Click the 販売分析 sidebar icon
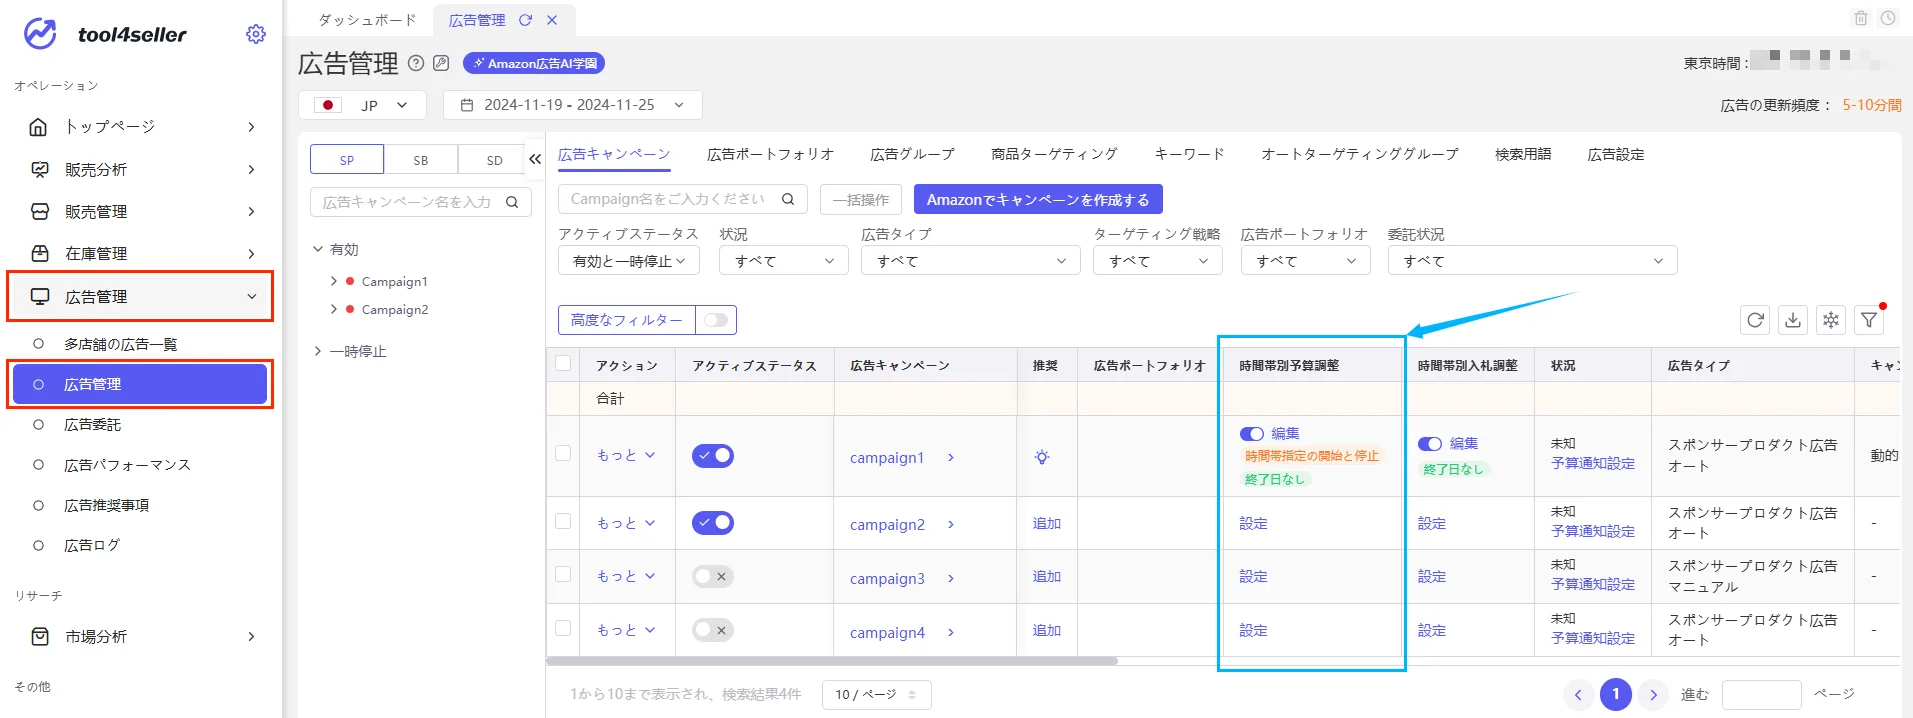The image size is (1913, 718). (39, 170)
